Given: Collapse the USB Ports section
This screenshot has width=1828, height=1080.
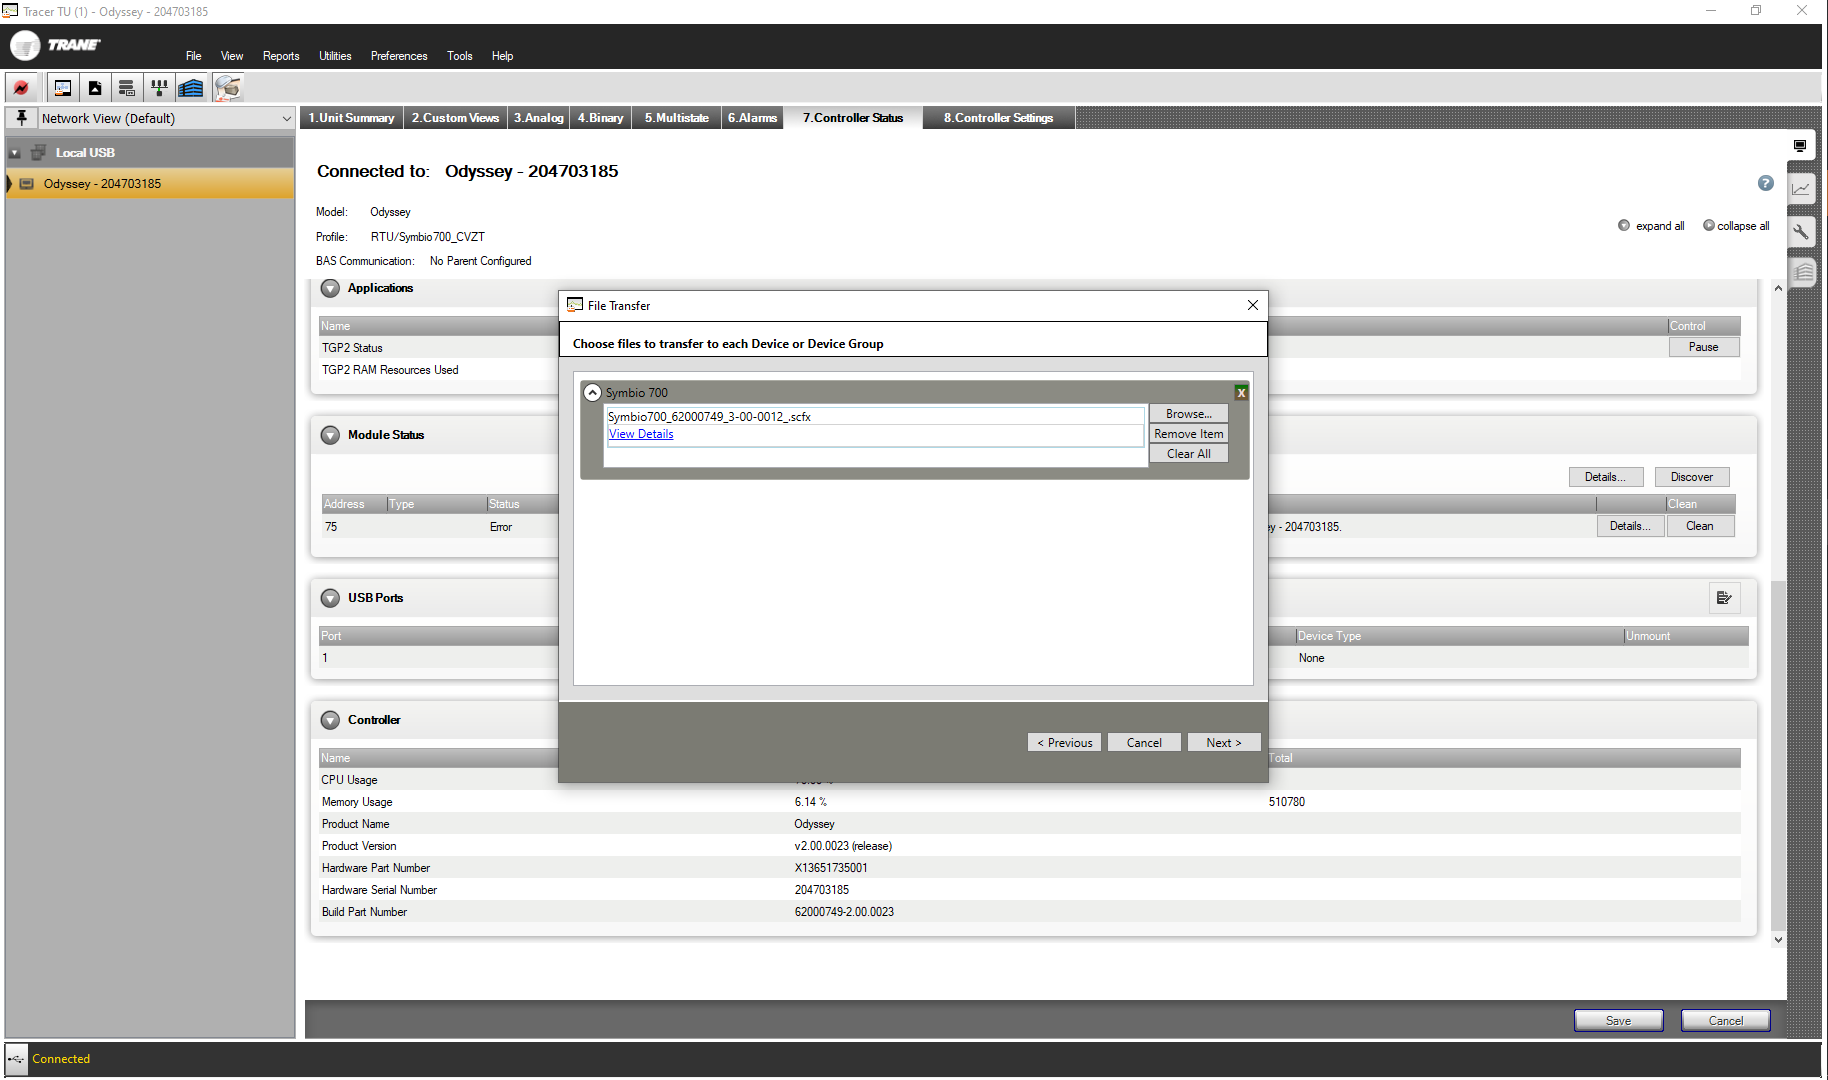Looking at the screenshot, I should click(330, 598).
